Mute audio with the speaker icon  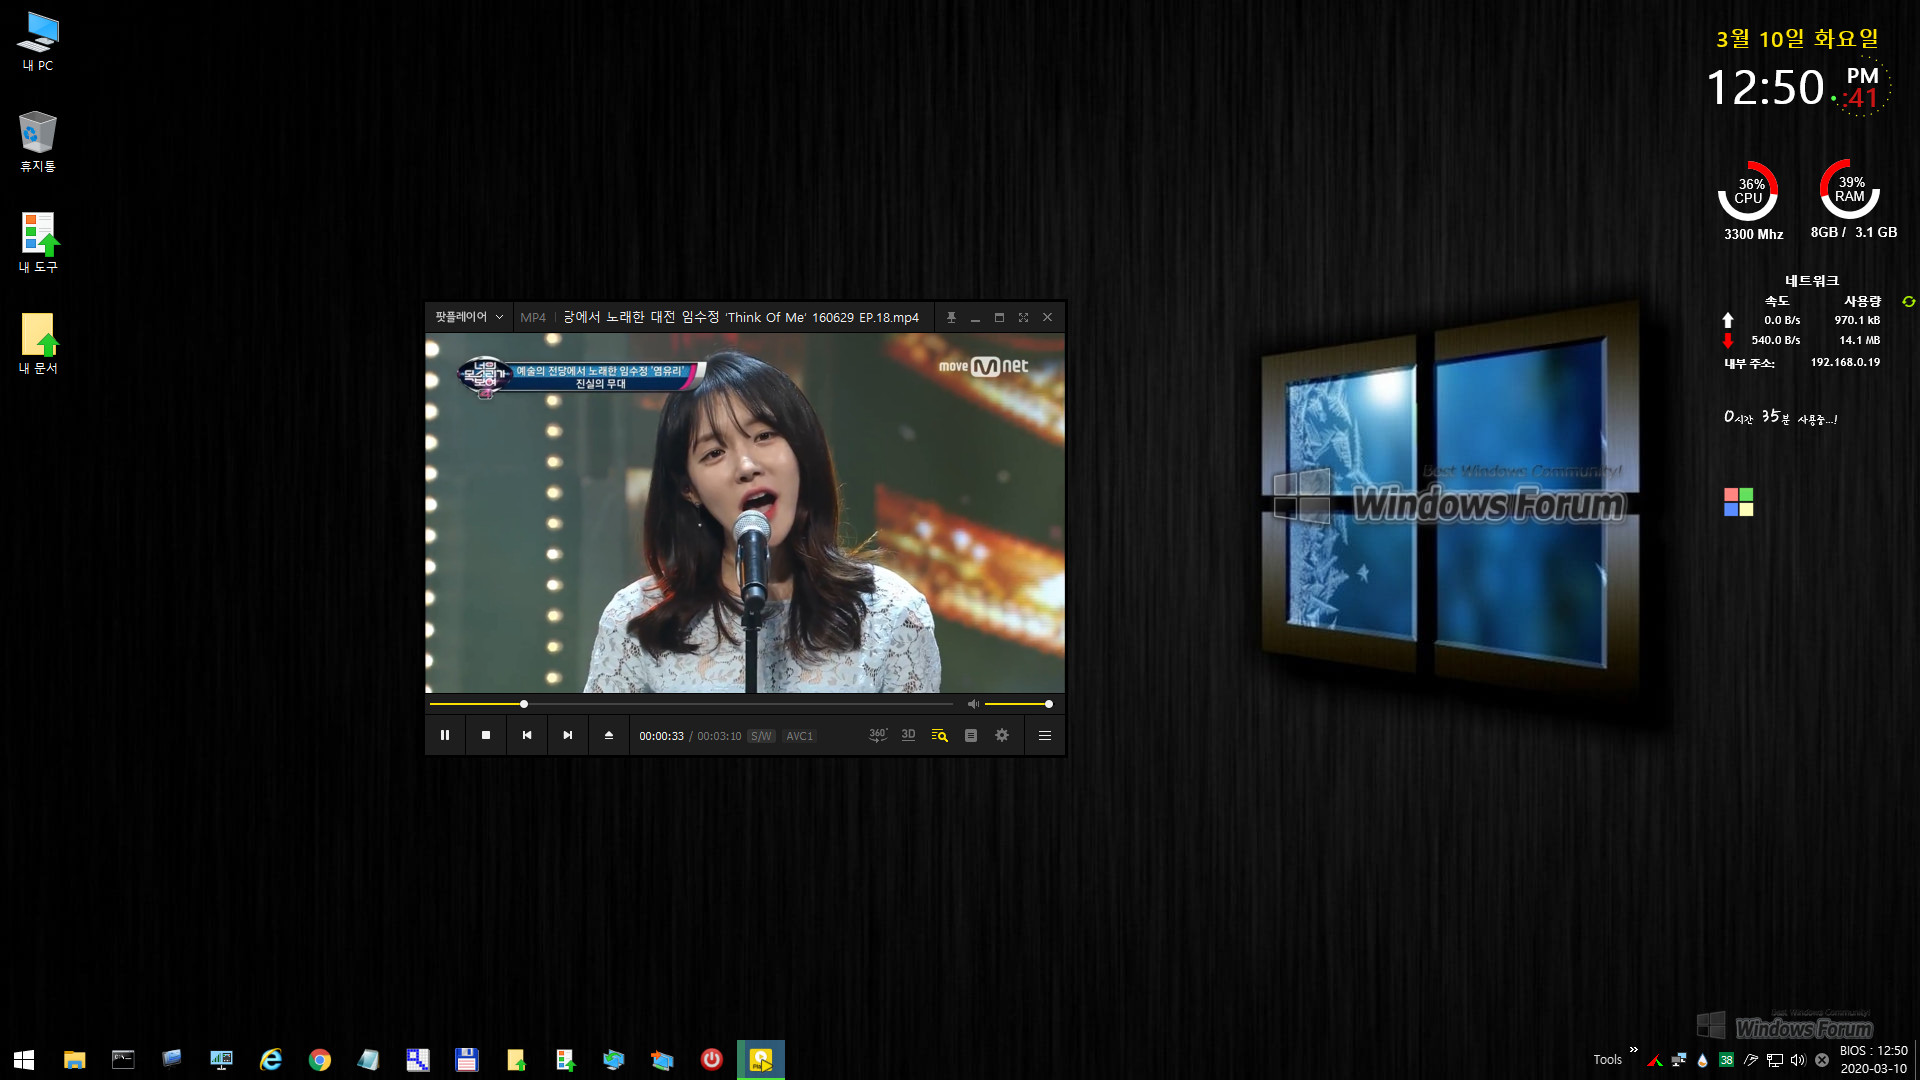coord(973,704)
